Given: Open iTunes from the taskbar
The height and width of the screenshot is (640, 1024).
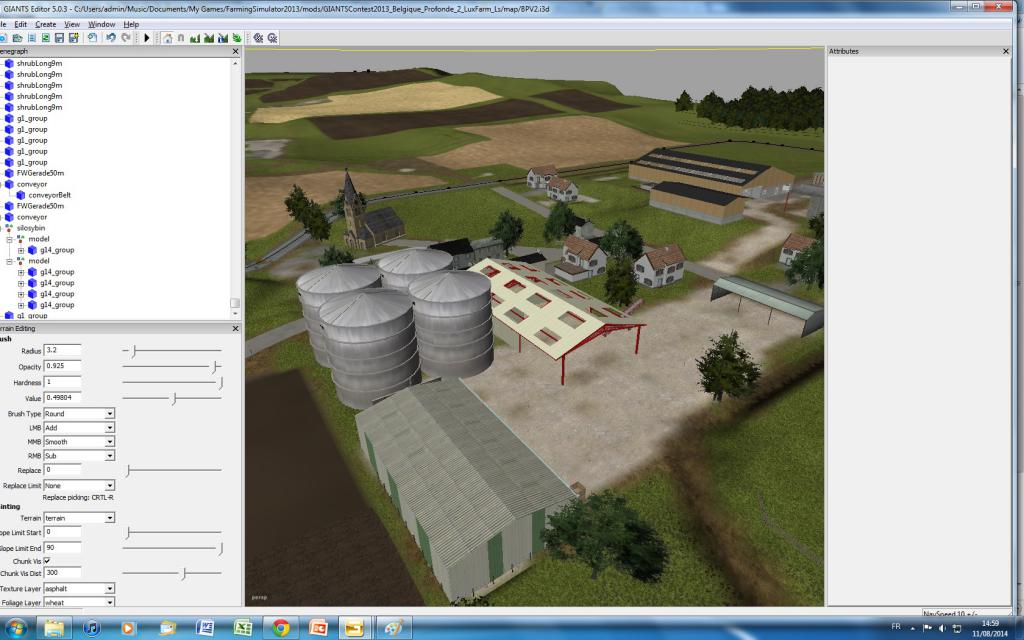Looking at the screenshot, I should pyautogui.click(x=92, y=628).
